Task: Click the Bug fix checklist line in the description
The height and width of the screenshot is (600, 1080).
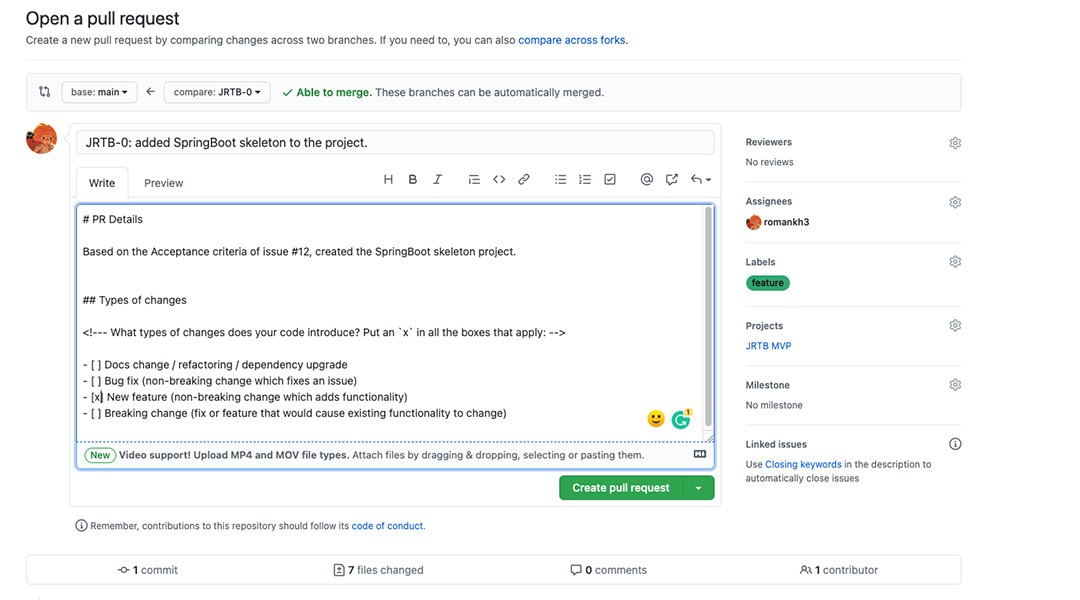Action: (220, 380)
